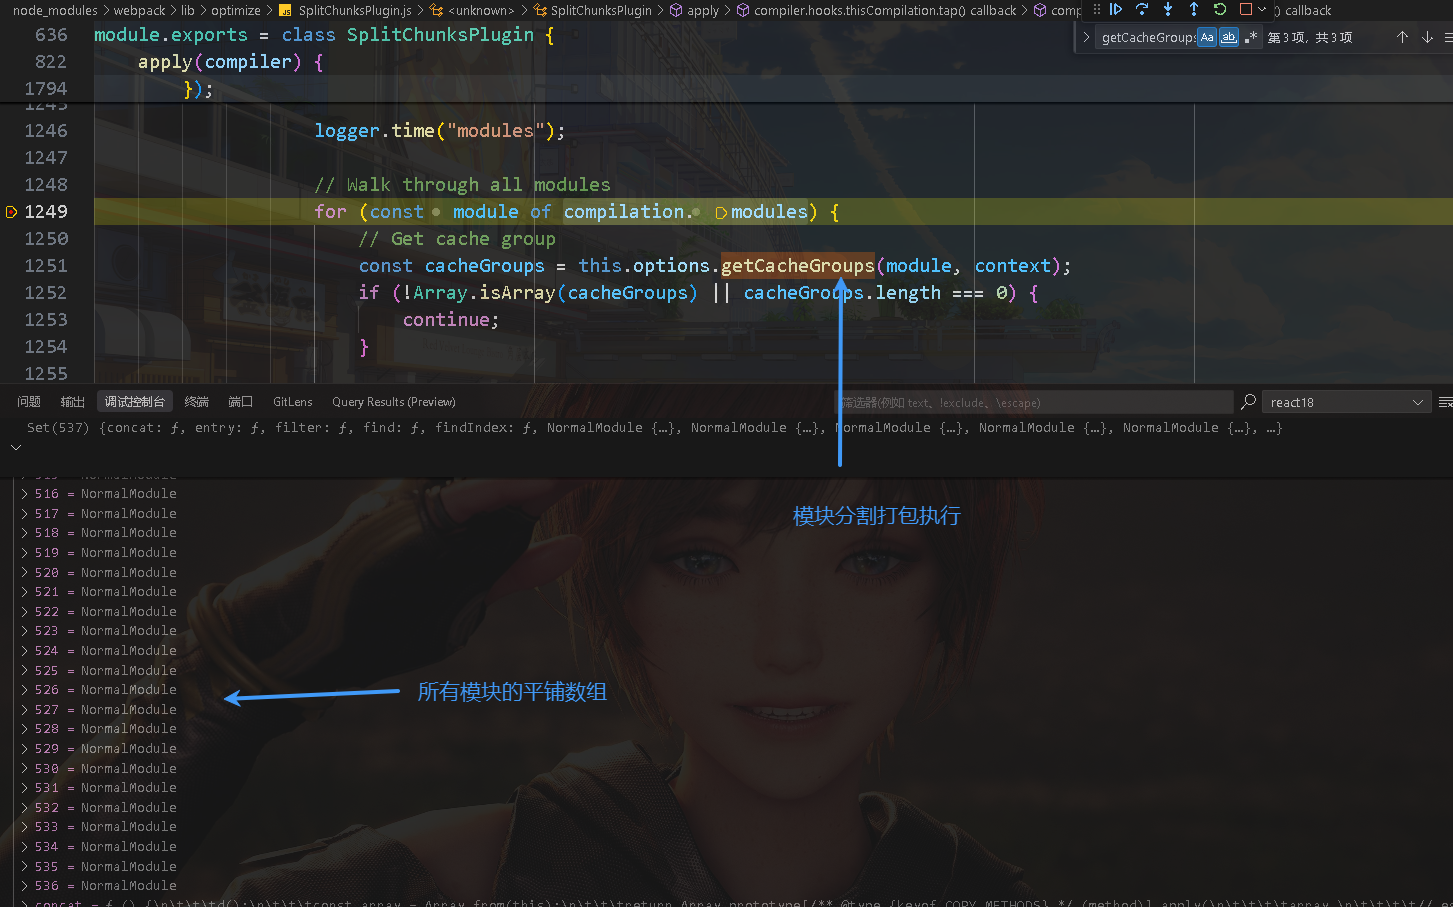1453x907 pixels.
Task: Switch to the 终端 tab
Action: point(197,402)
